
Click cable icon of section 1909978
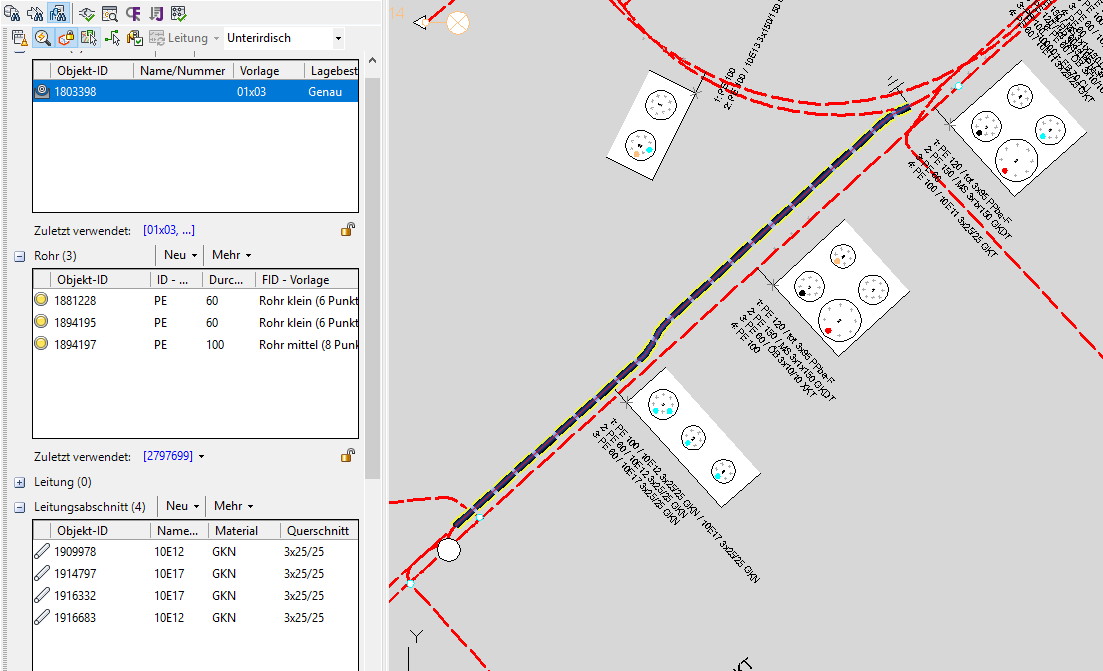click(x=42, y=551)
